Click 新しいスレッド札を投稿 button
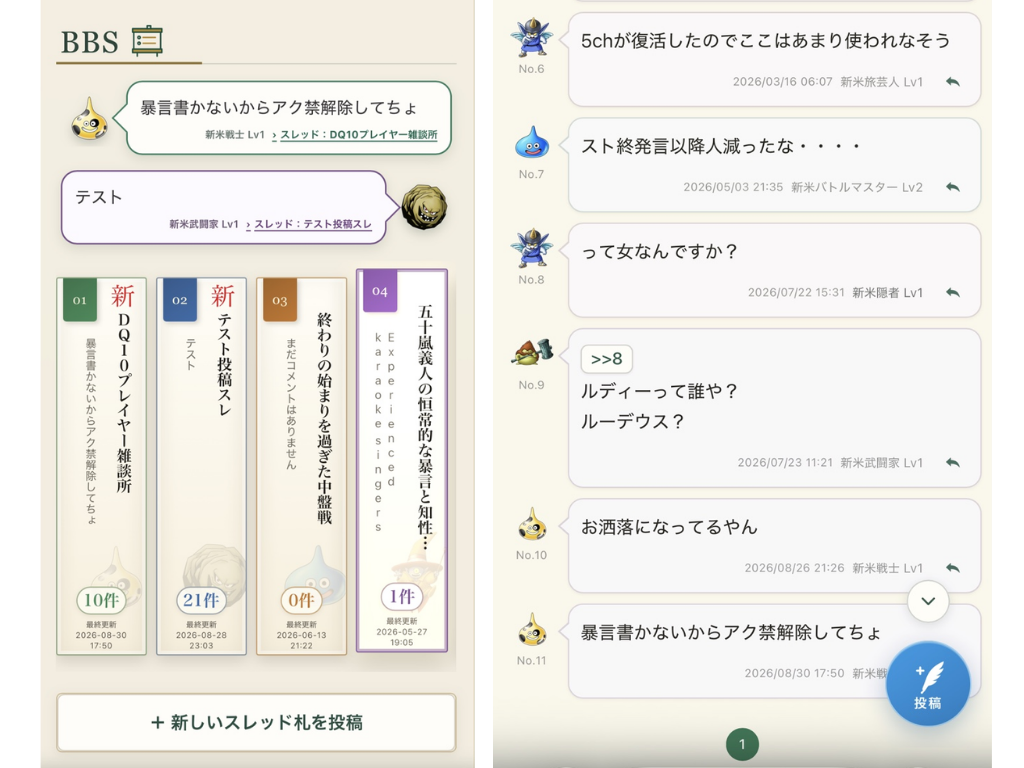Image resolution: width=1024 pixels, height=768 pixels. (x=256, y=722)
